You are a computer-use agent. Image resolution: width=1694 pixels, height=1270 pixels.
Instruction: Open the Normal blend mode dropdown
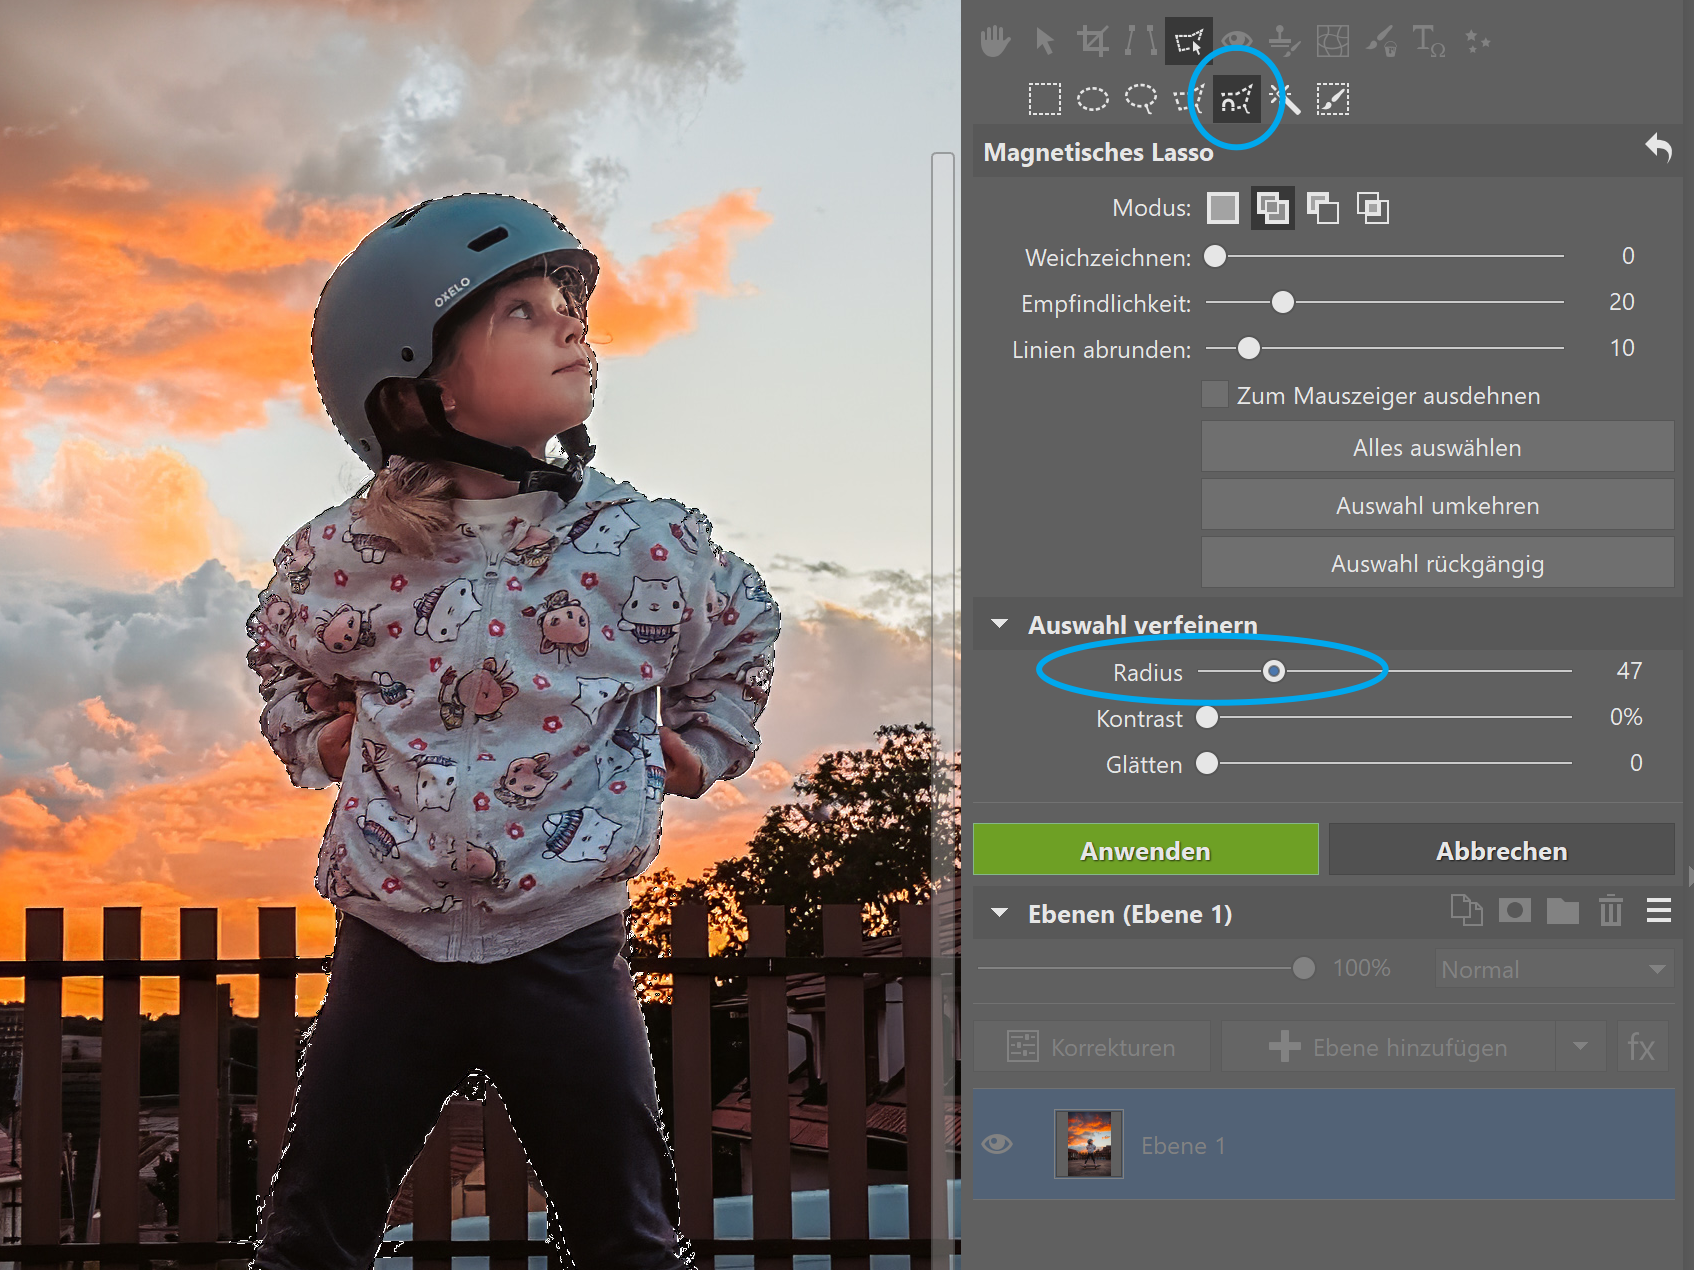point(1554,969)
